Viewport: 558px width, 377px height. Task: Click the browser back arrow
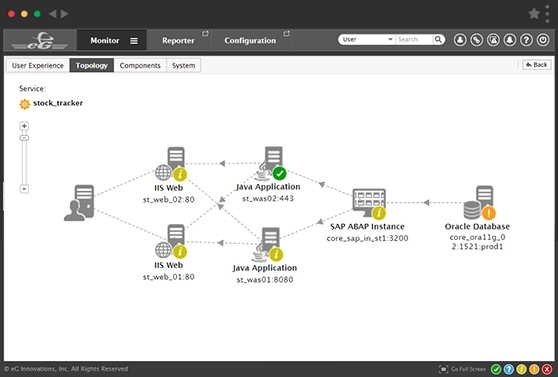tap(52, 14)
